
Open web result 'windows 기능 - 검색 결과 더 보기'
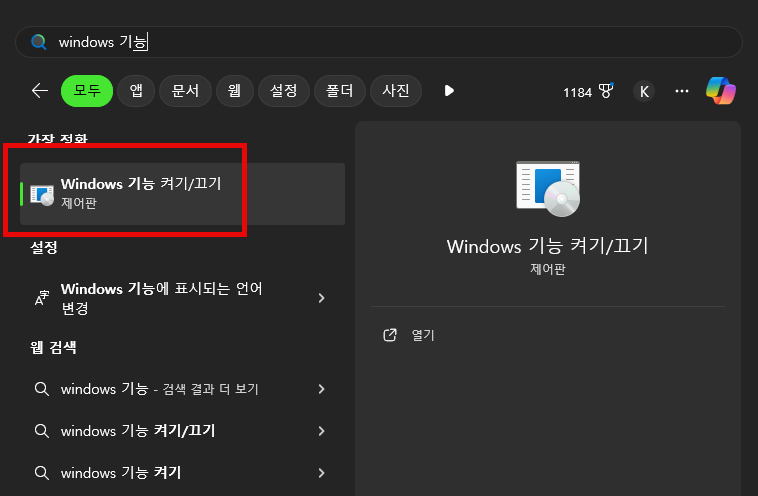click(x=182, y=389)
